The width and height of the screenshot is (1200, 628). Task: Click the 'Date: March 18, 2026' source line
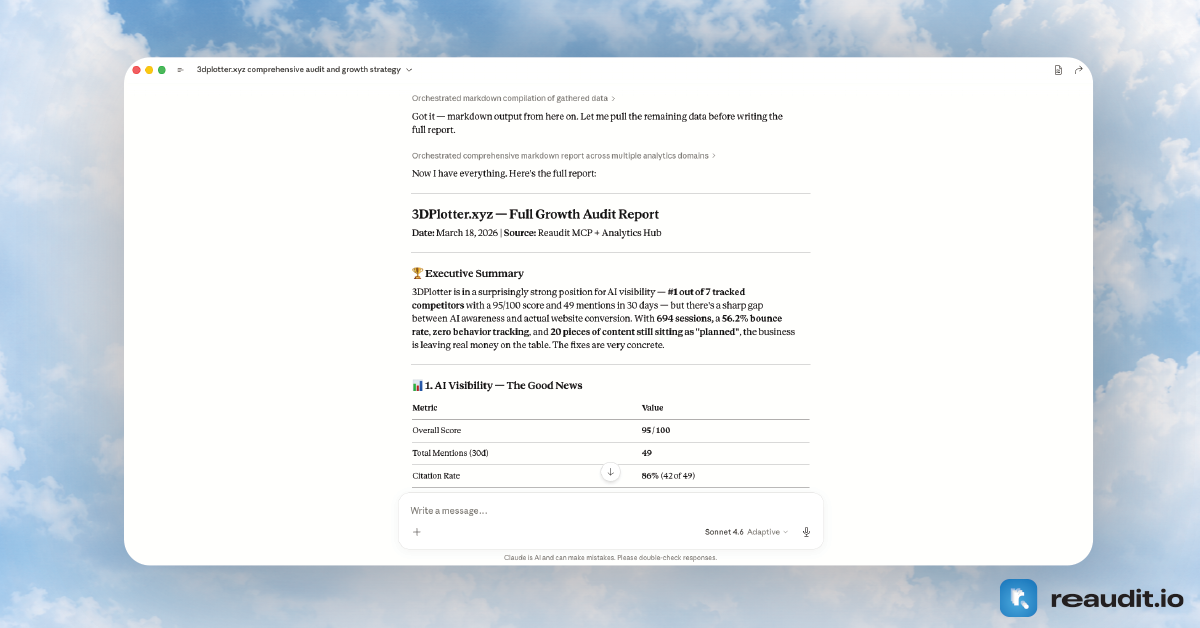click(536, 233)
